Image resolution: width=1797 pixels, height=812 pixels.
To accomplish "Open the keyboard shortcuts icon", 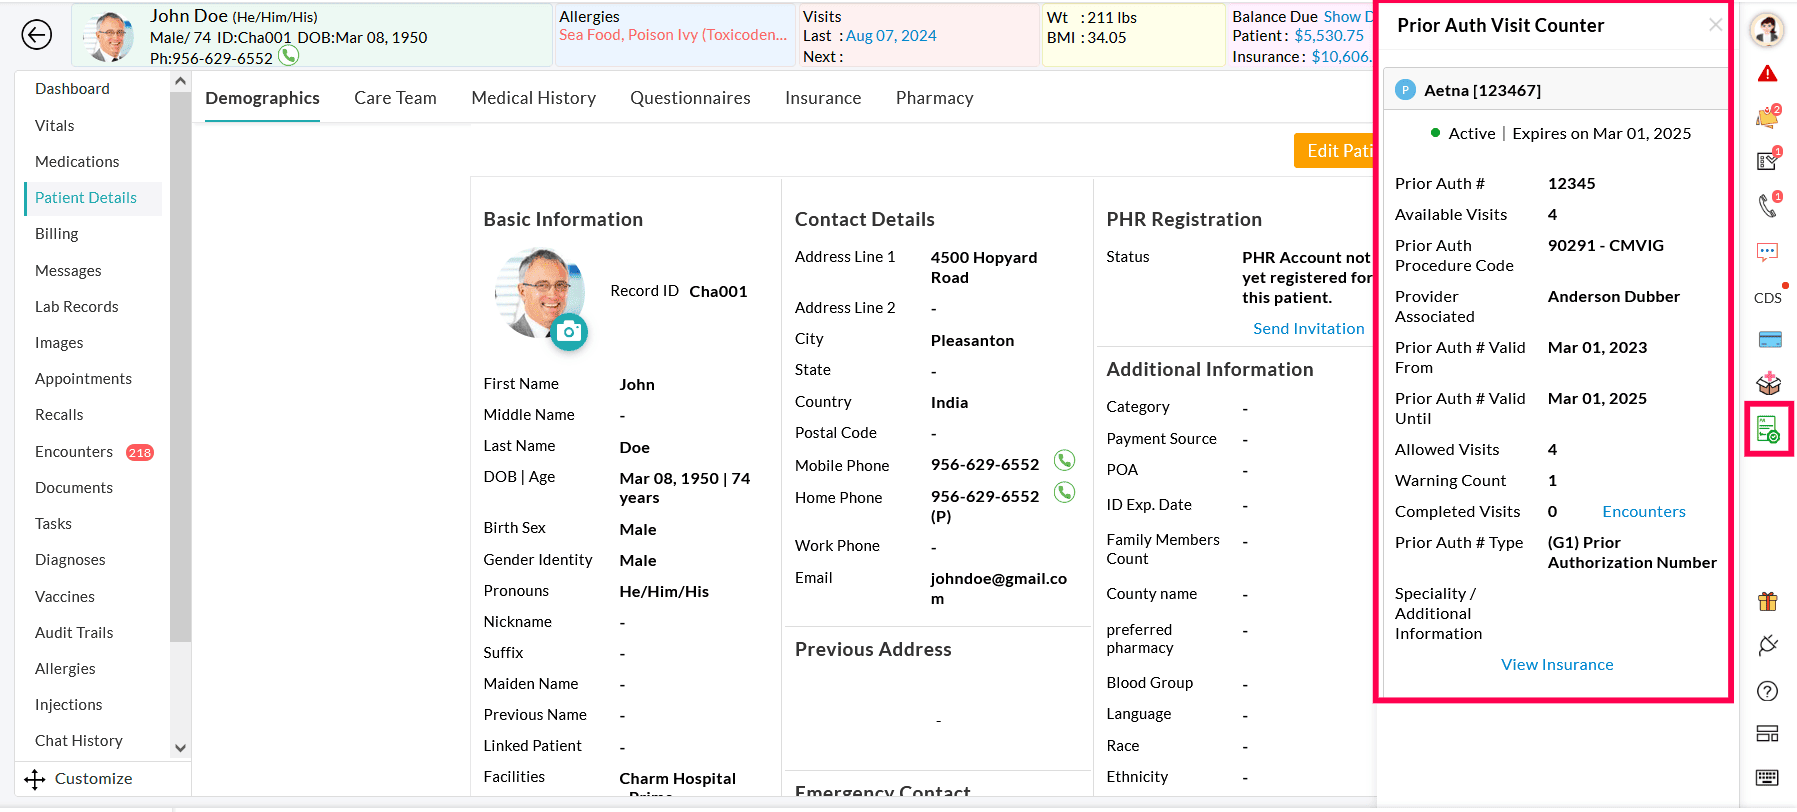I will (x=1767, y=778).
